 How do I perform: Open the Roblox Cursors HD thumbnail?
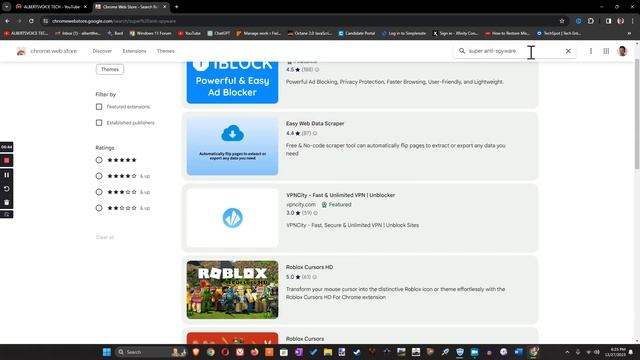232,290
